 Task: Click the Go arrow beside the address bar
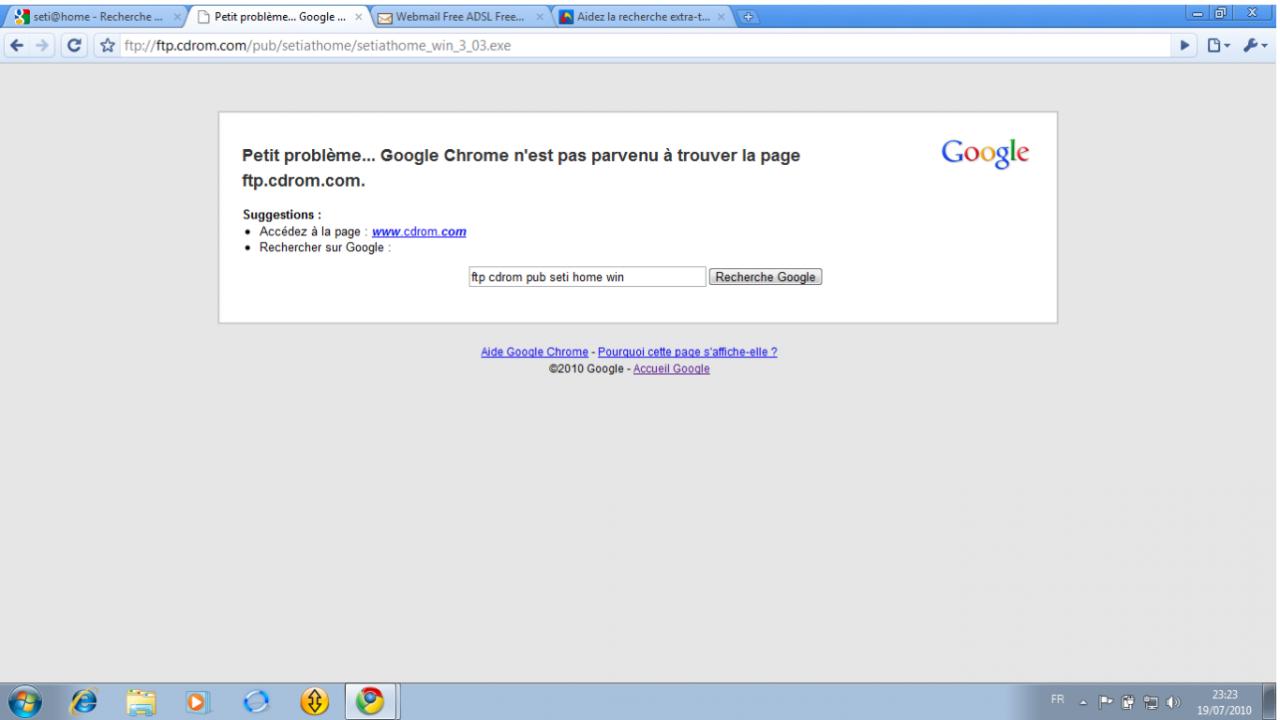click(x=1187, y=46)
